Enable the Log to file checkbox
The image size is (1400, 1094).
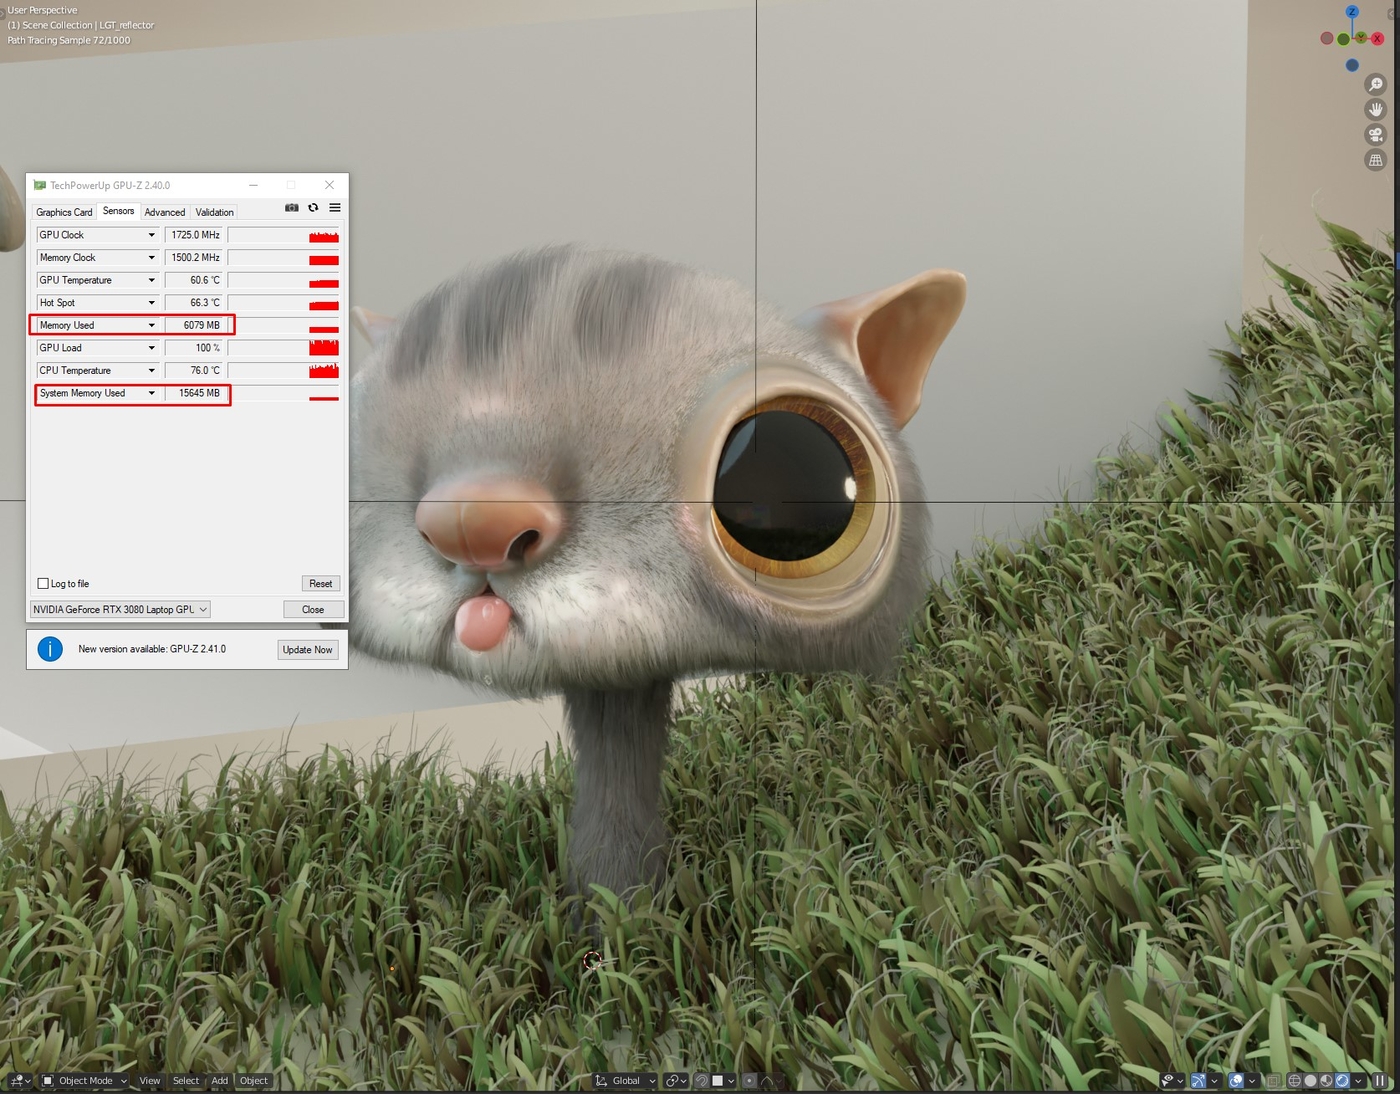click(43, 584)
